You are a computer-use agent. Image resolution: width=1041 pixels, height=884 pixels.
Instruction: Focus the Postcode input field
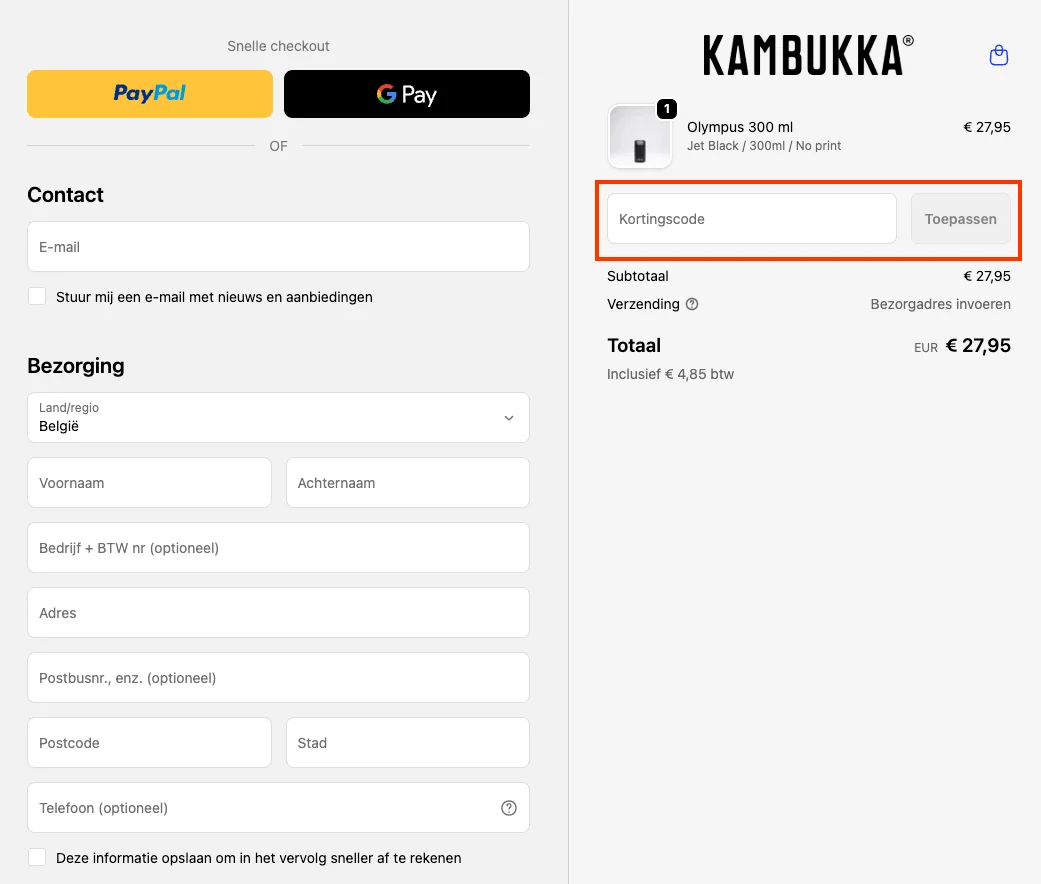(149, 743)
